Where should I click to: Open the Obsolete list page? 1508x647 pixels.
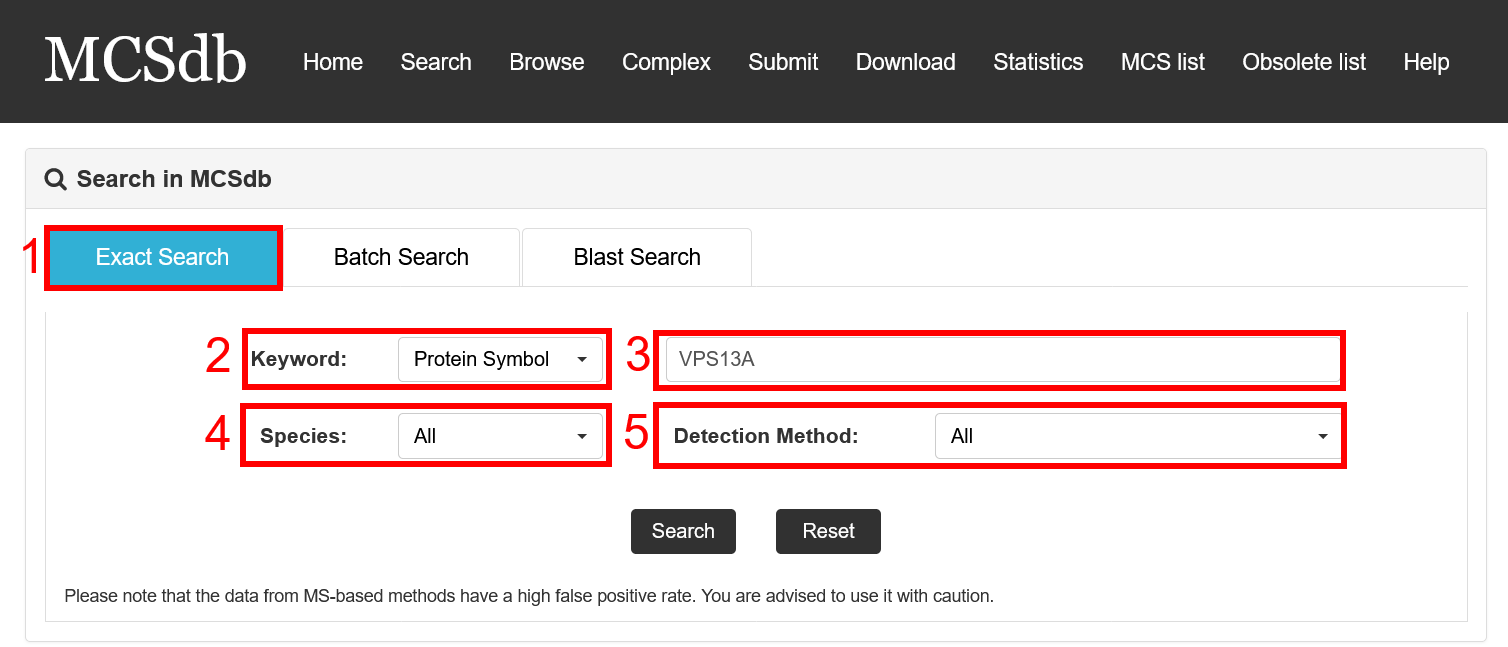click(1304, 62)
